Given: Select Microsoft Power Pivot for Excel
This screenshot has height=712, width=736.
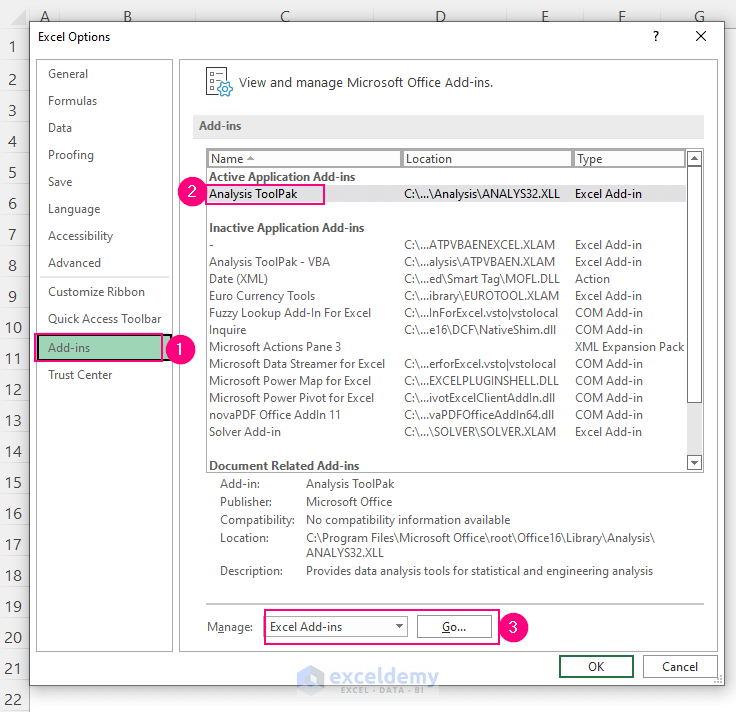Looking at the screenshot, I should [x=291, y=398].
